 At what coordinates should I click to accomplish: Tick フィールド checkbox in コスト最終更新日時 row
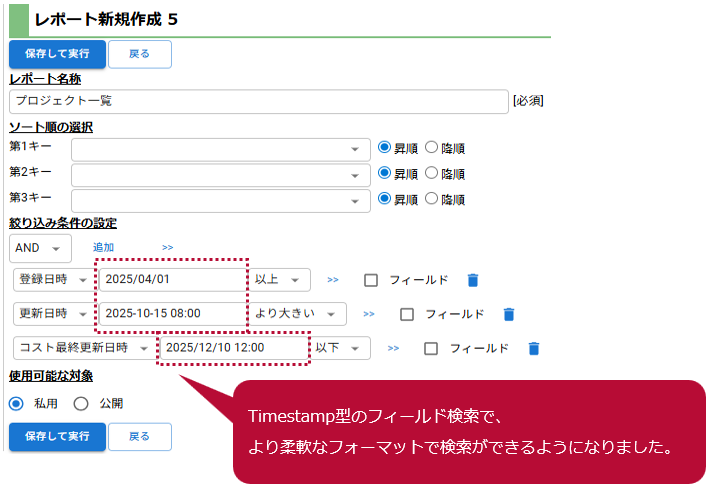[431, 348]
